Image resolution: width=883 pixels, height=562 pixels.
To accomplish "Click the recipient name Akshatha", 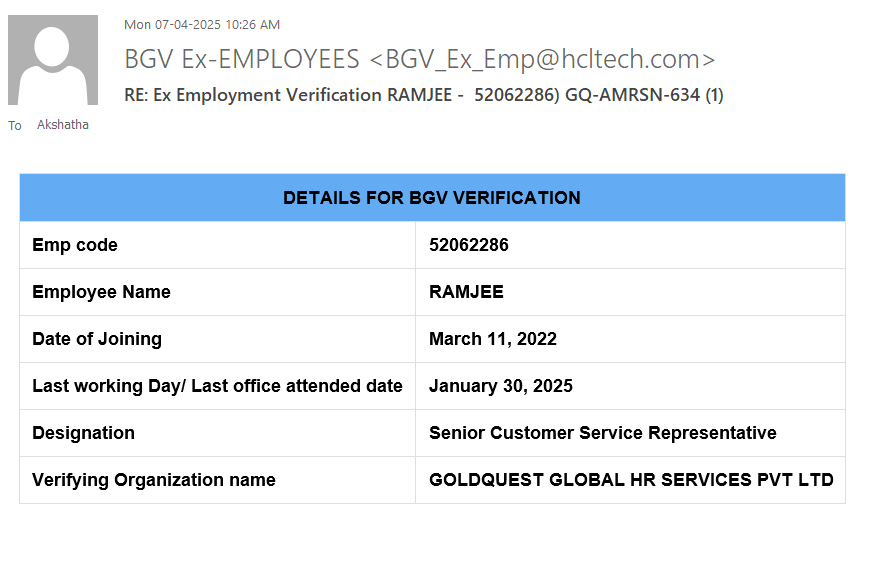I will point(62,125).
